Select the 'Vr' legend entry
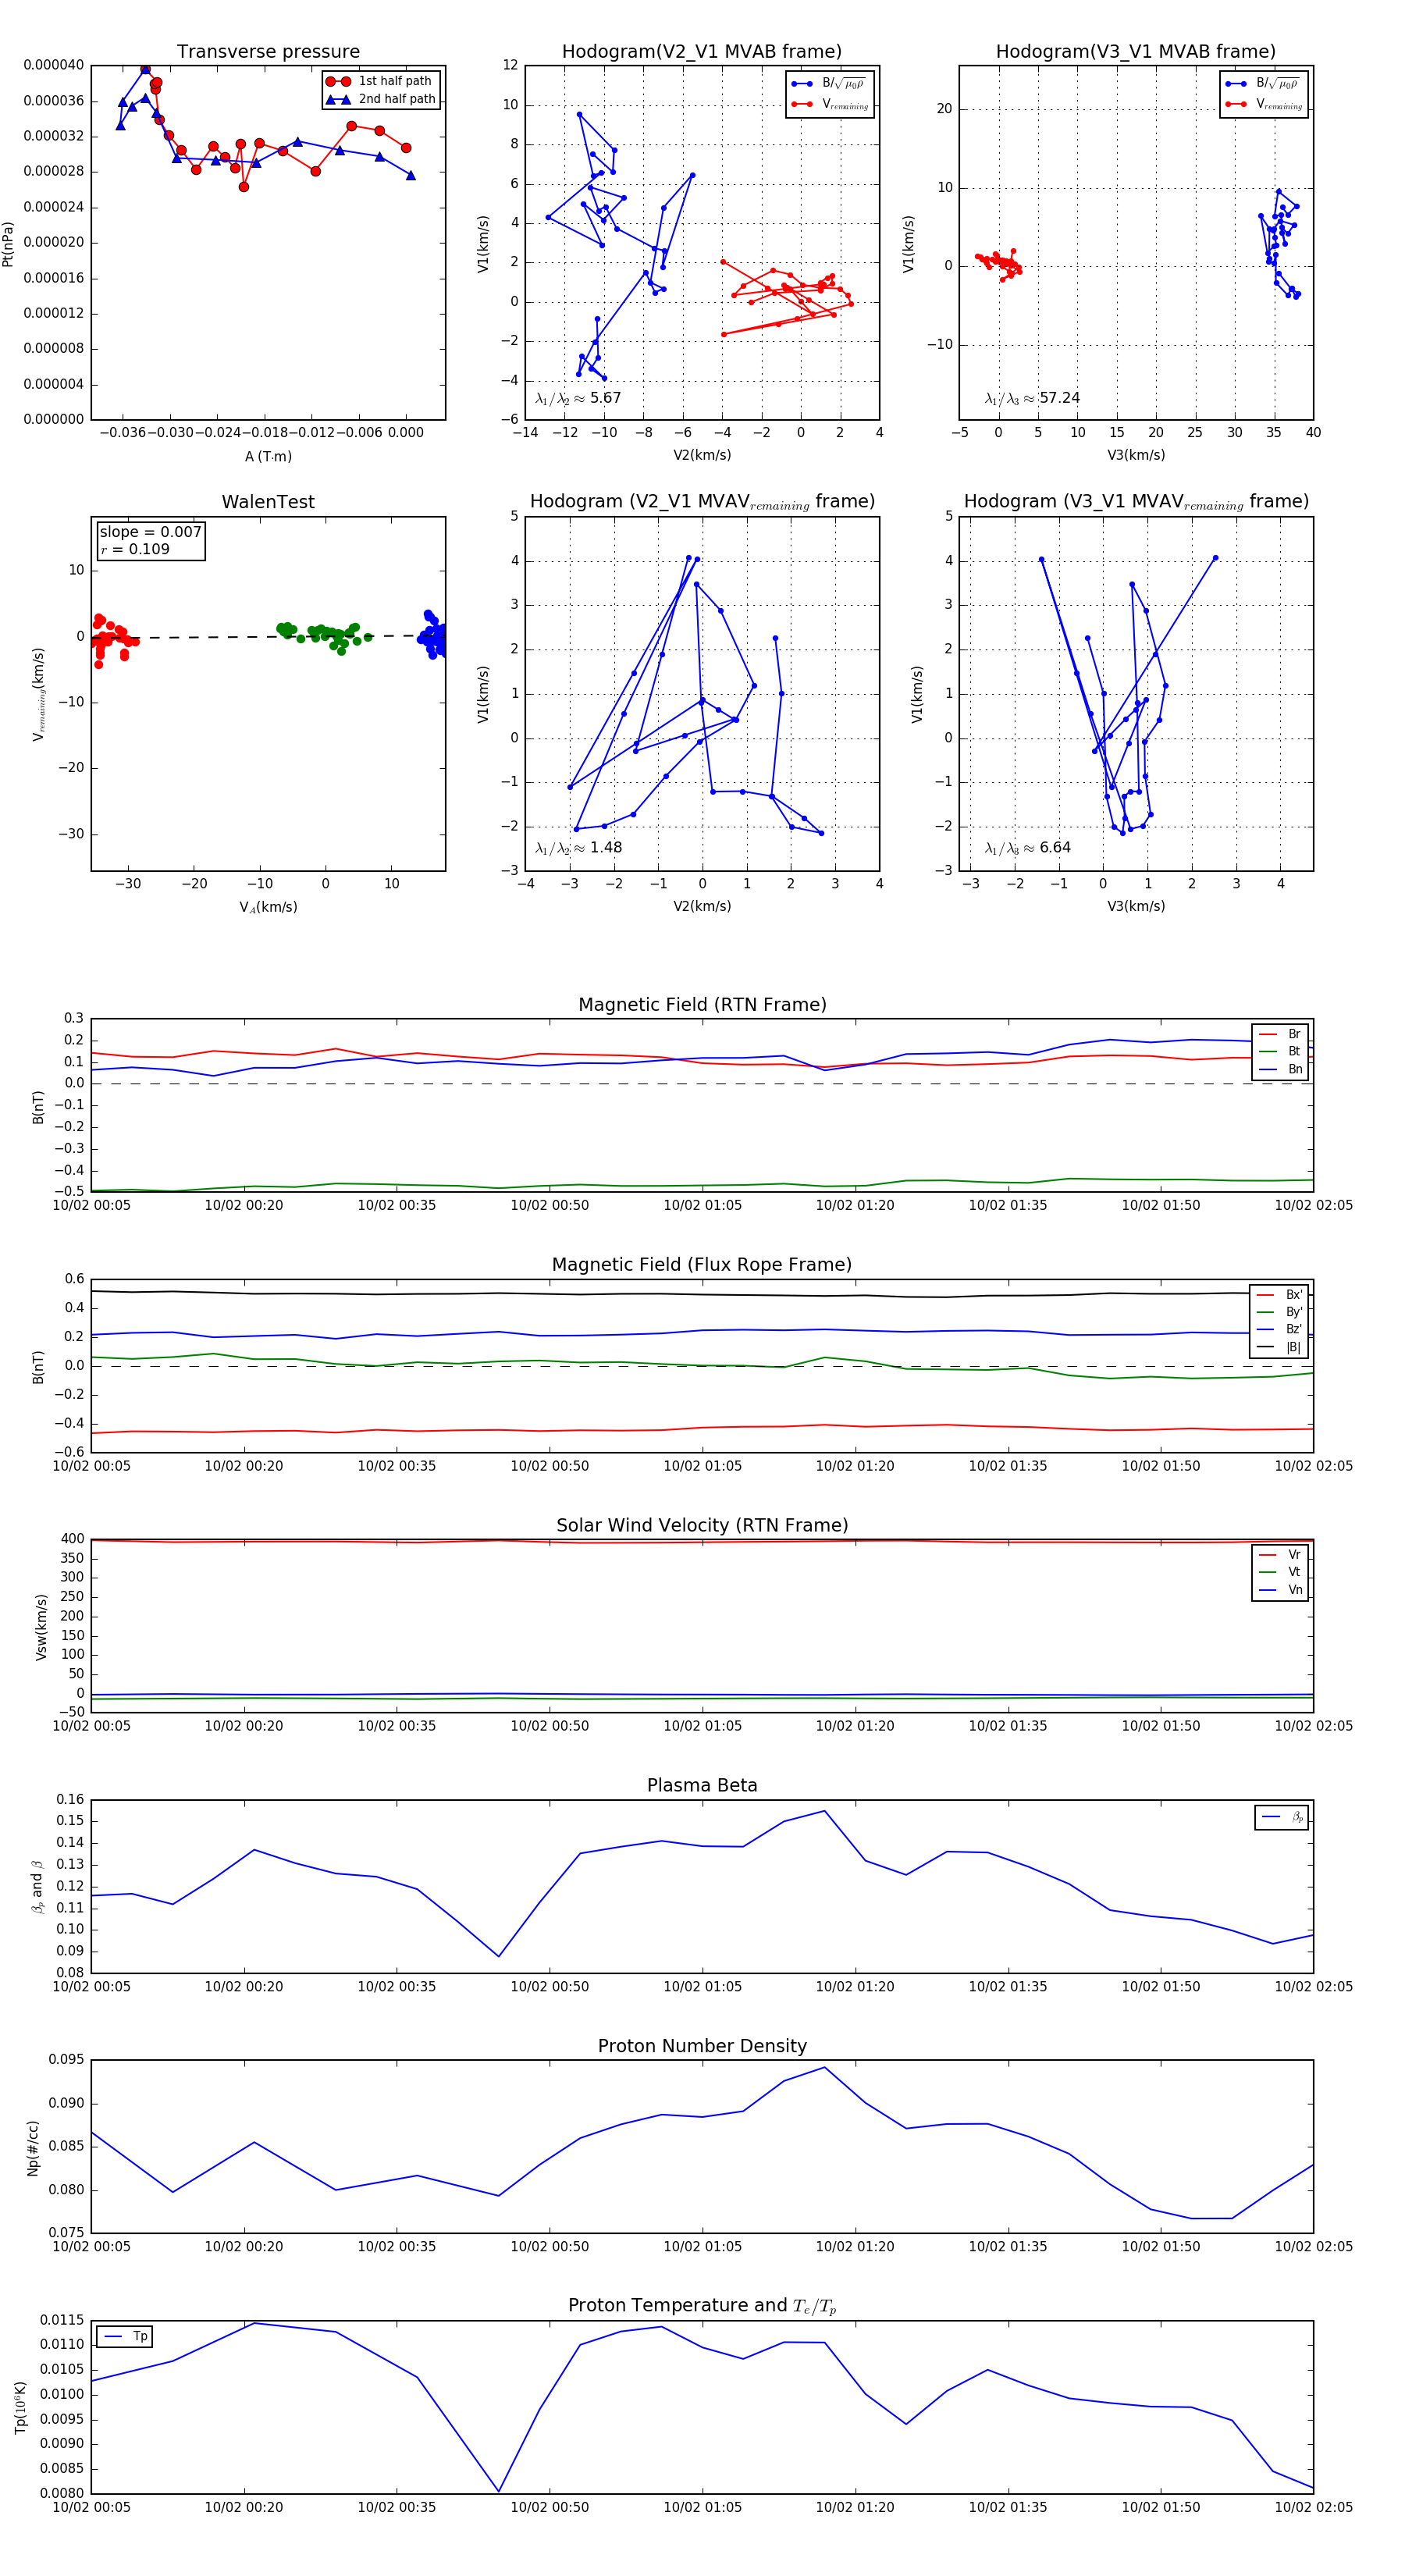 point(1280,1555)
